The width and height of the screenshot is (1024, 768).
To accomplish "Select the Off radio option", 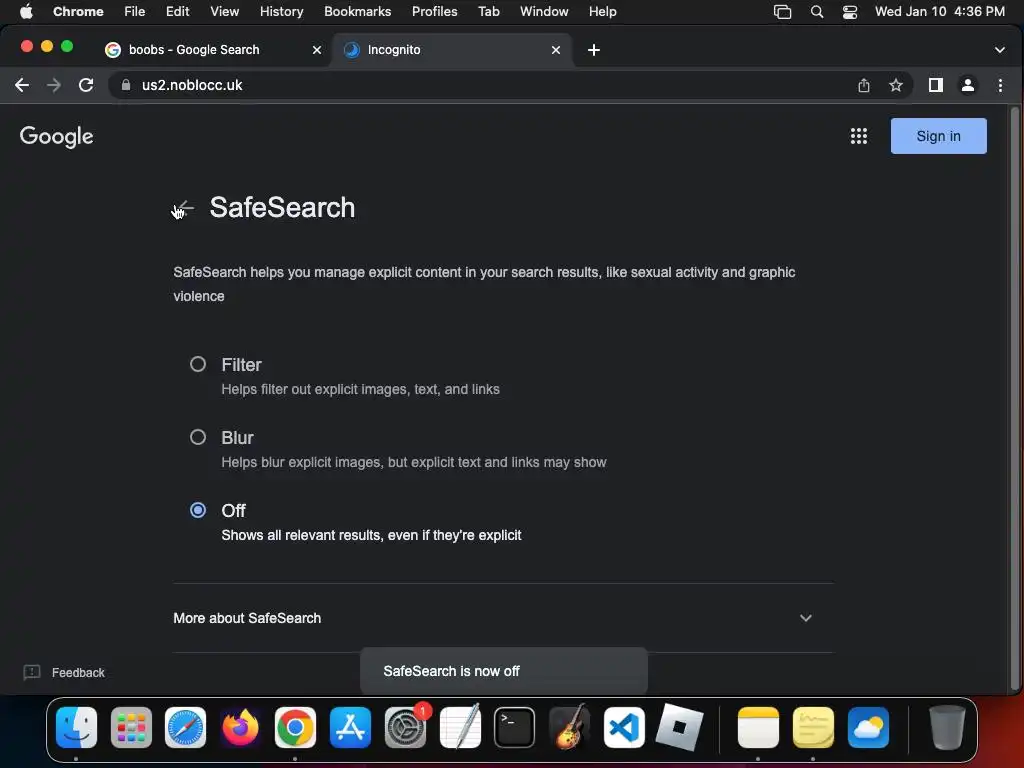I will (x=198, y=510).
